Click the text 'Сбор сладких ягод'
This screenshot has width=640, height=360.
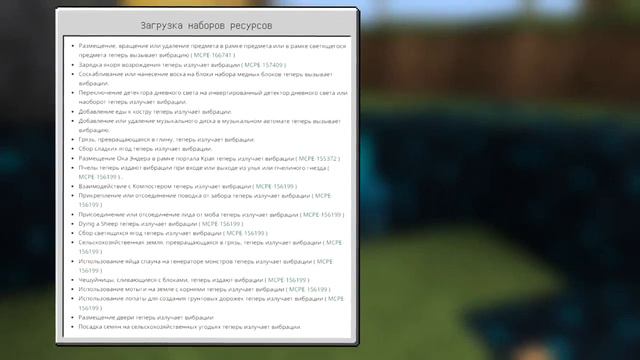tap(105, 149)
